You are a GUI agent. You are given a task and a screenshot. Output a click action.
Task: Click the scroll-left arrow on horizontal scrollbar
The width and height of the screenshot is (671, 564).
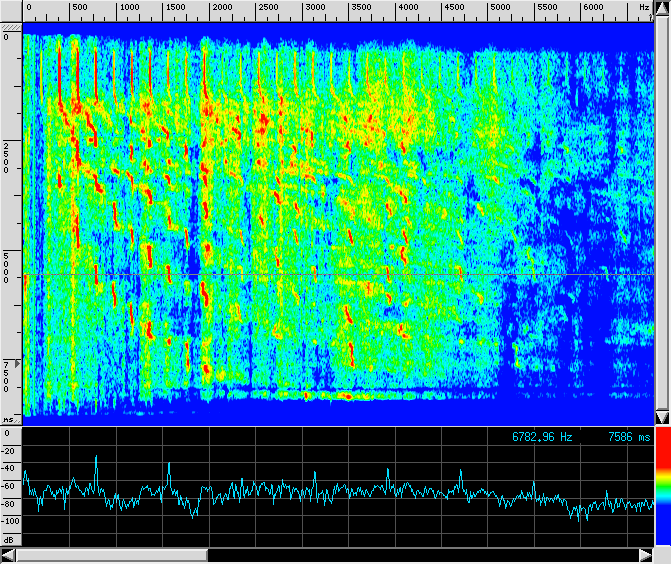pyautogui.click(x=8, y=555)
